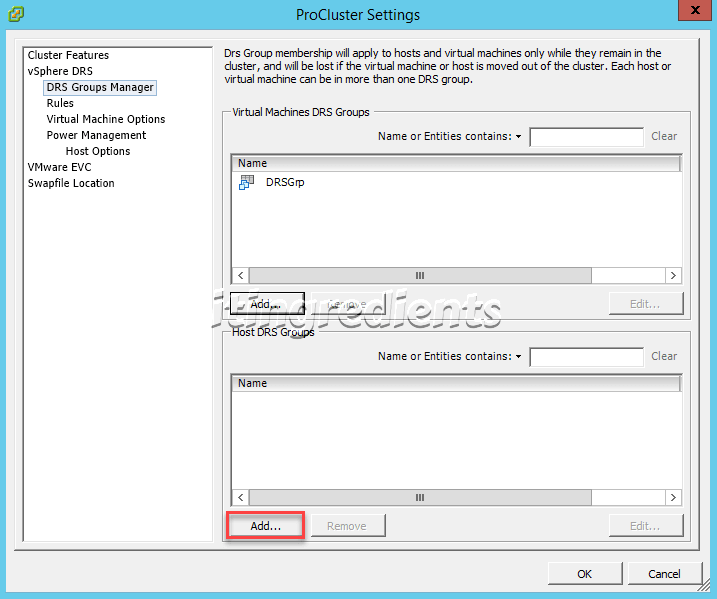Select Cluster Features in the tree
This screenshot has height=599, width=717.
tap(68, 55)
